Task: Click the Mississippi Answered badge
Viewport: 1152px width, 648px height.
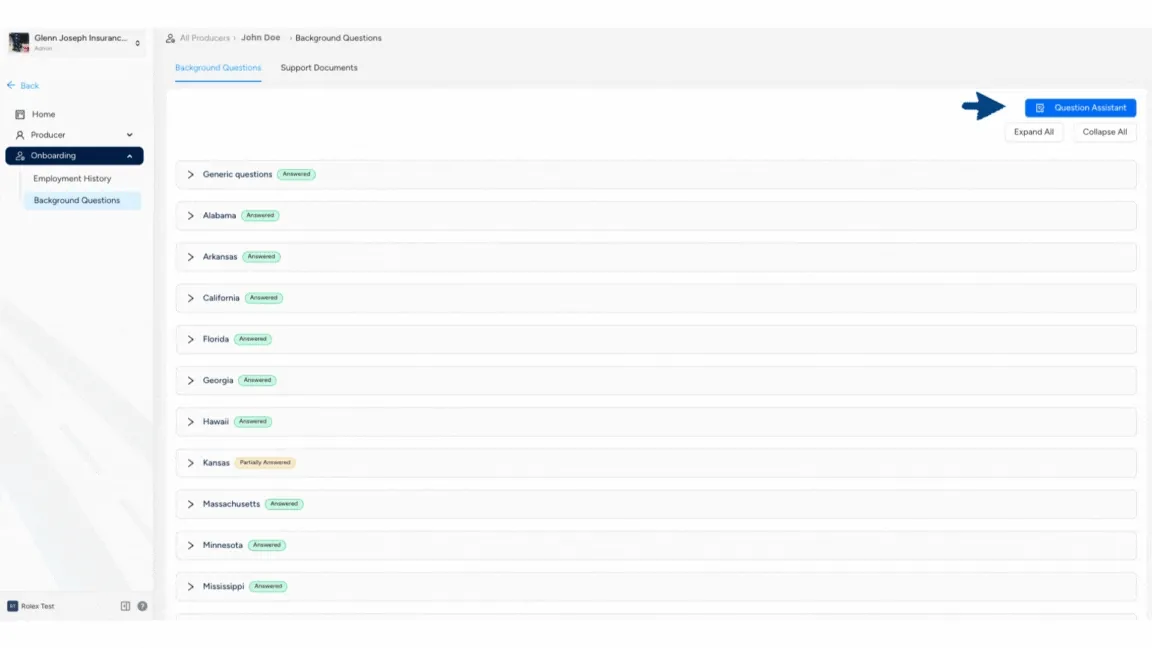Action: (x=268, y=586)
